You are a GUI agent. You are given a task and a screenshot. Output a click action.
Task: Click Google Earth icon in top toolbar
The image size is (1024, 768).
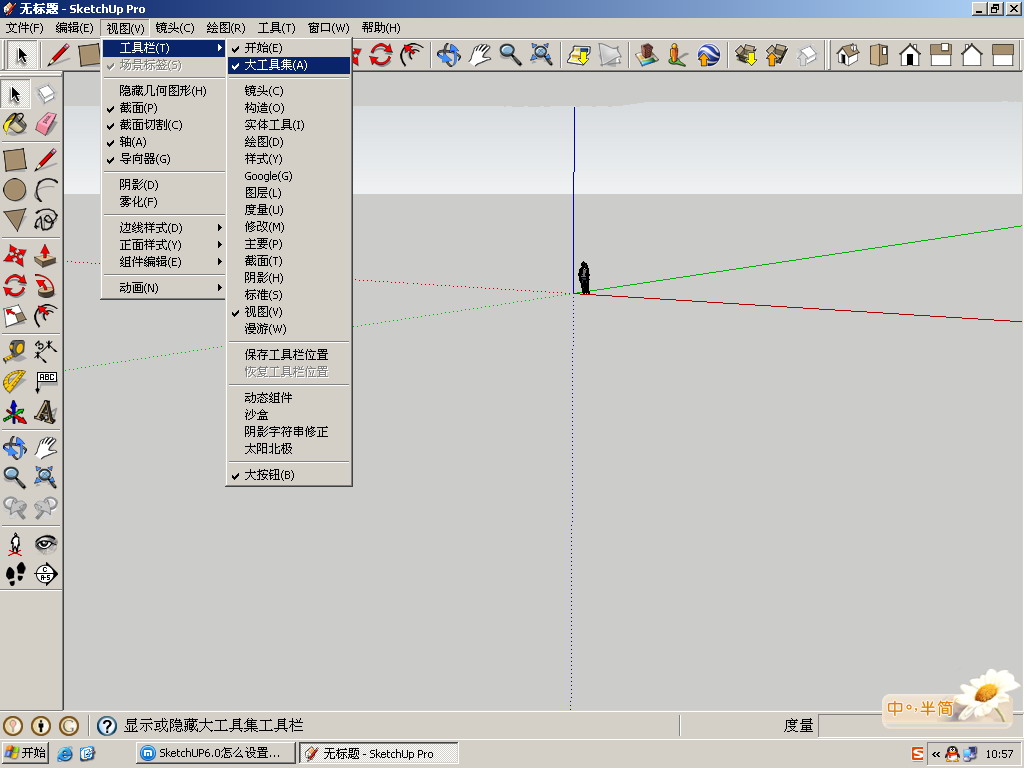709,55
